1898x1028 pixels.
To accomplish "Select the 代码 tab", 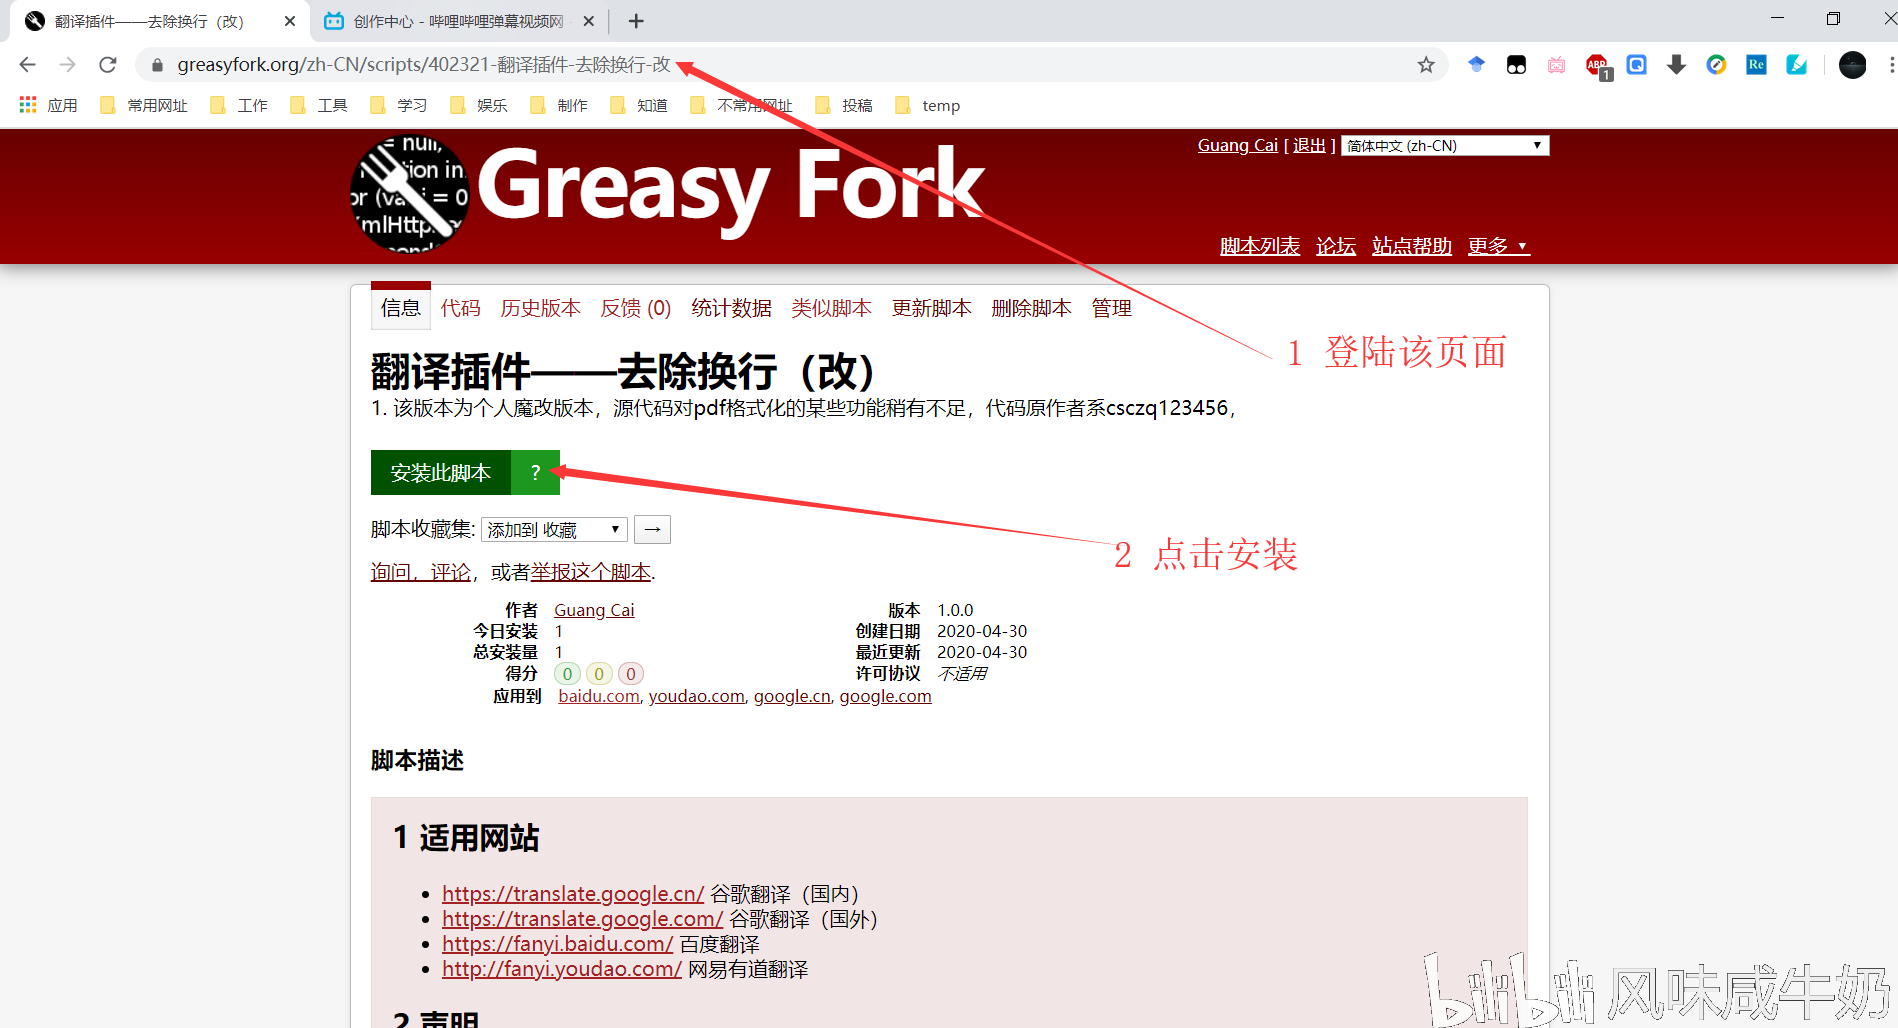I will point(461,308).
